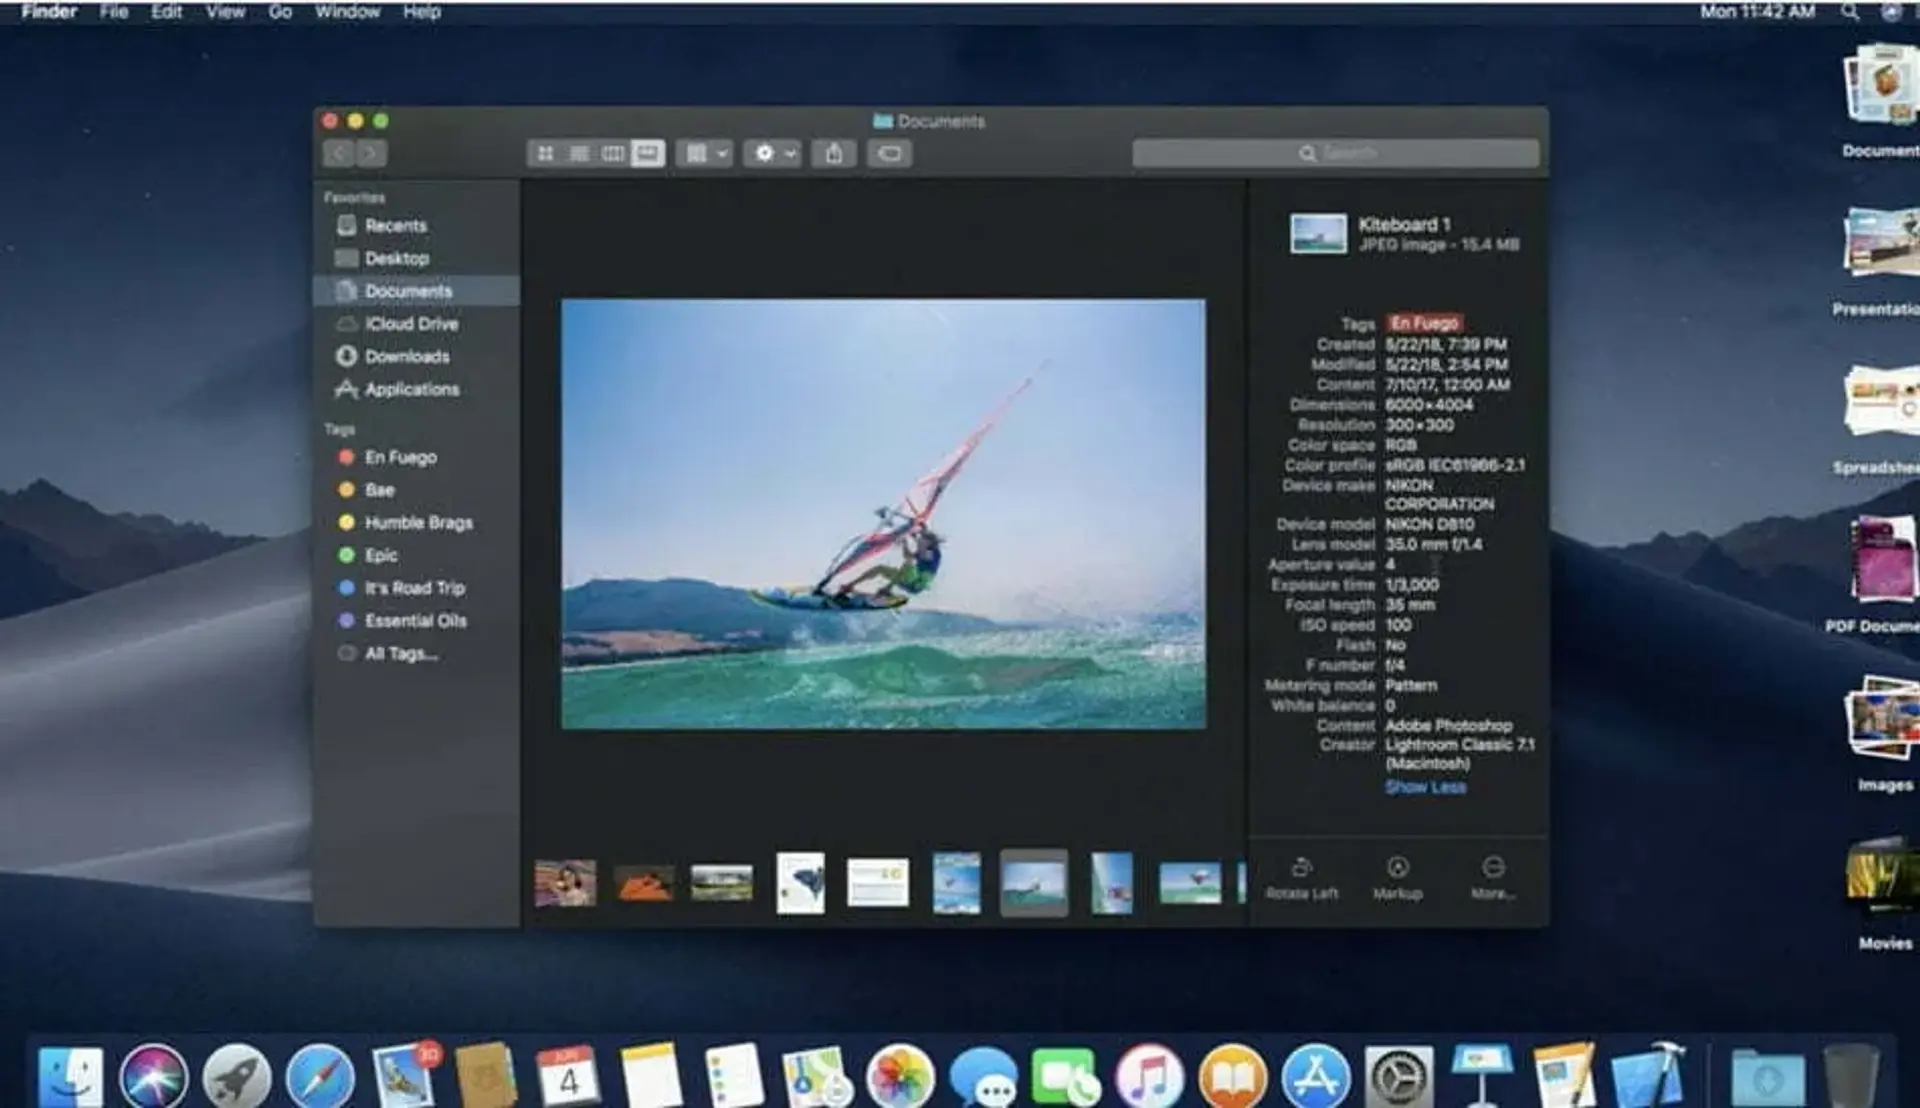Expand the Images stack on the desktop

point(1882,717)
